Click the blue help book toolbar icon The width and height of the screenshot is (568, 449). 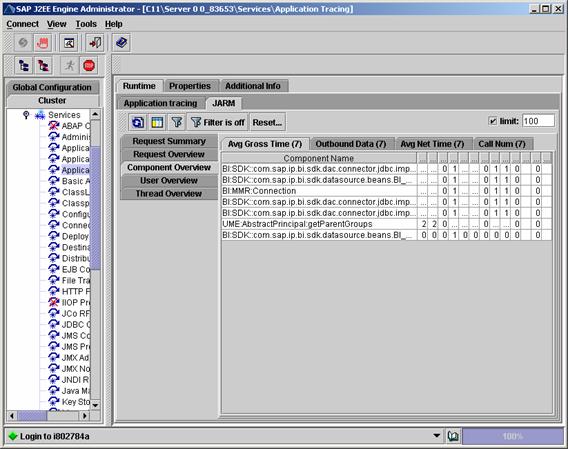coord(121,43)
